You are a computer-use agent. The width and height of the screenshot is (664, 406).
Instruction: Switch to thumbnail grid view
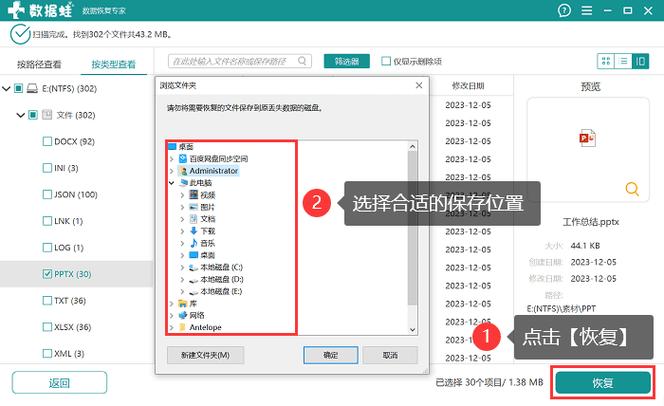pos(606,61)
